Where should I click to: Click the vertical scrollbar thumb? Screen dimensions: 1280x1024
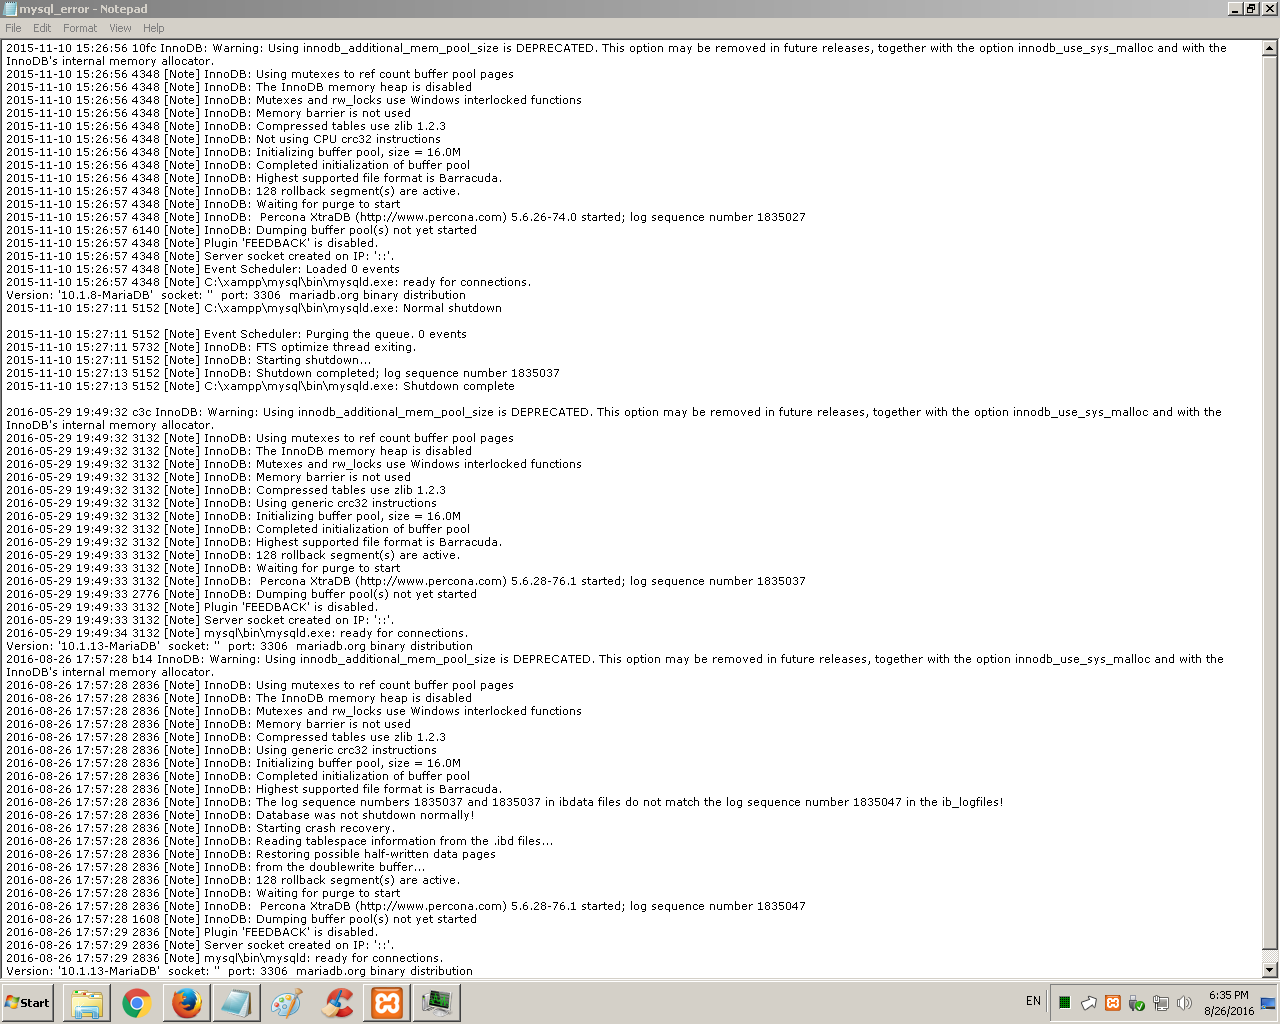pos(1270,502)
